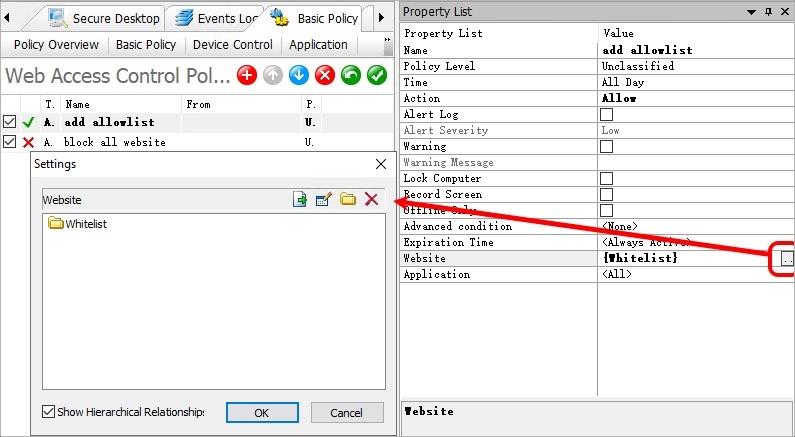
Task: Cancel the Settings dialog
Action: (347, 413)
